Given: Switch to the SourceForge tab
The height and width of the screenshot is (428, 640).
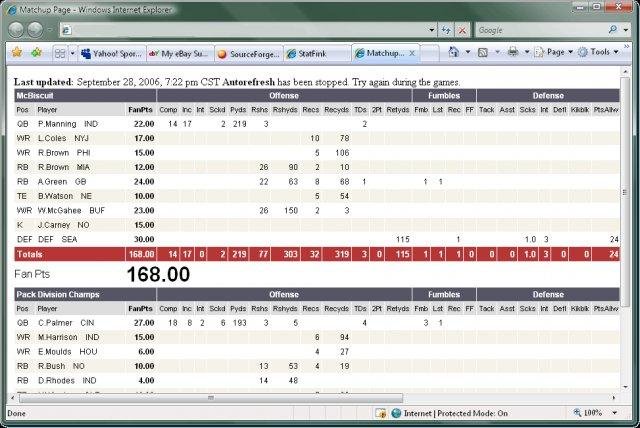Looking at the screenshot, I should pos(249,53).
